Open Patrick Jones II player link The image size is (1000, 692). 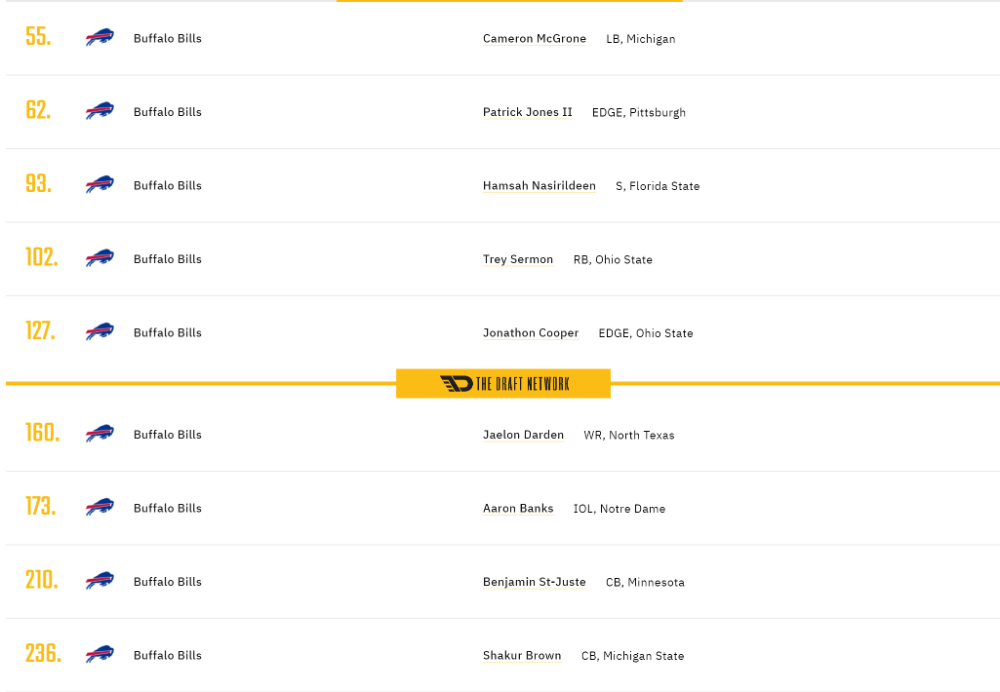[x=527, y=112]
